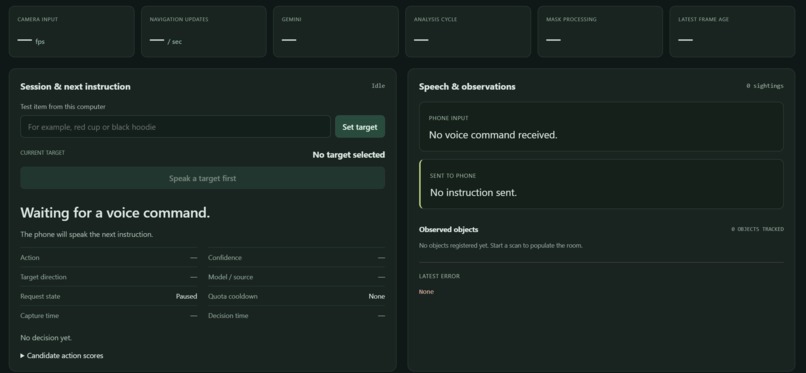Click the Target direction row label

43,277
